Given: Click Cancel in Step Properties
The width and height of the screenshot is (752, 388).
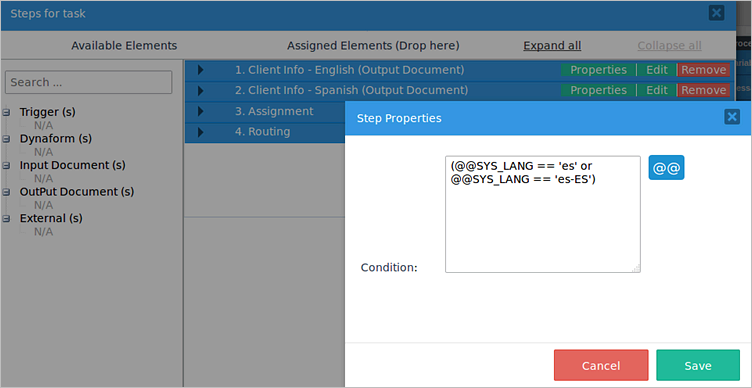Looking at the screenshot, I should coord(601,365).
